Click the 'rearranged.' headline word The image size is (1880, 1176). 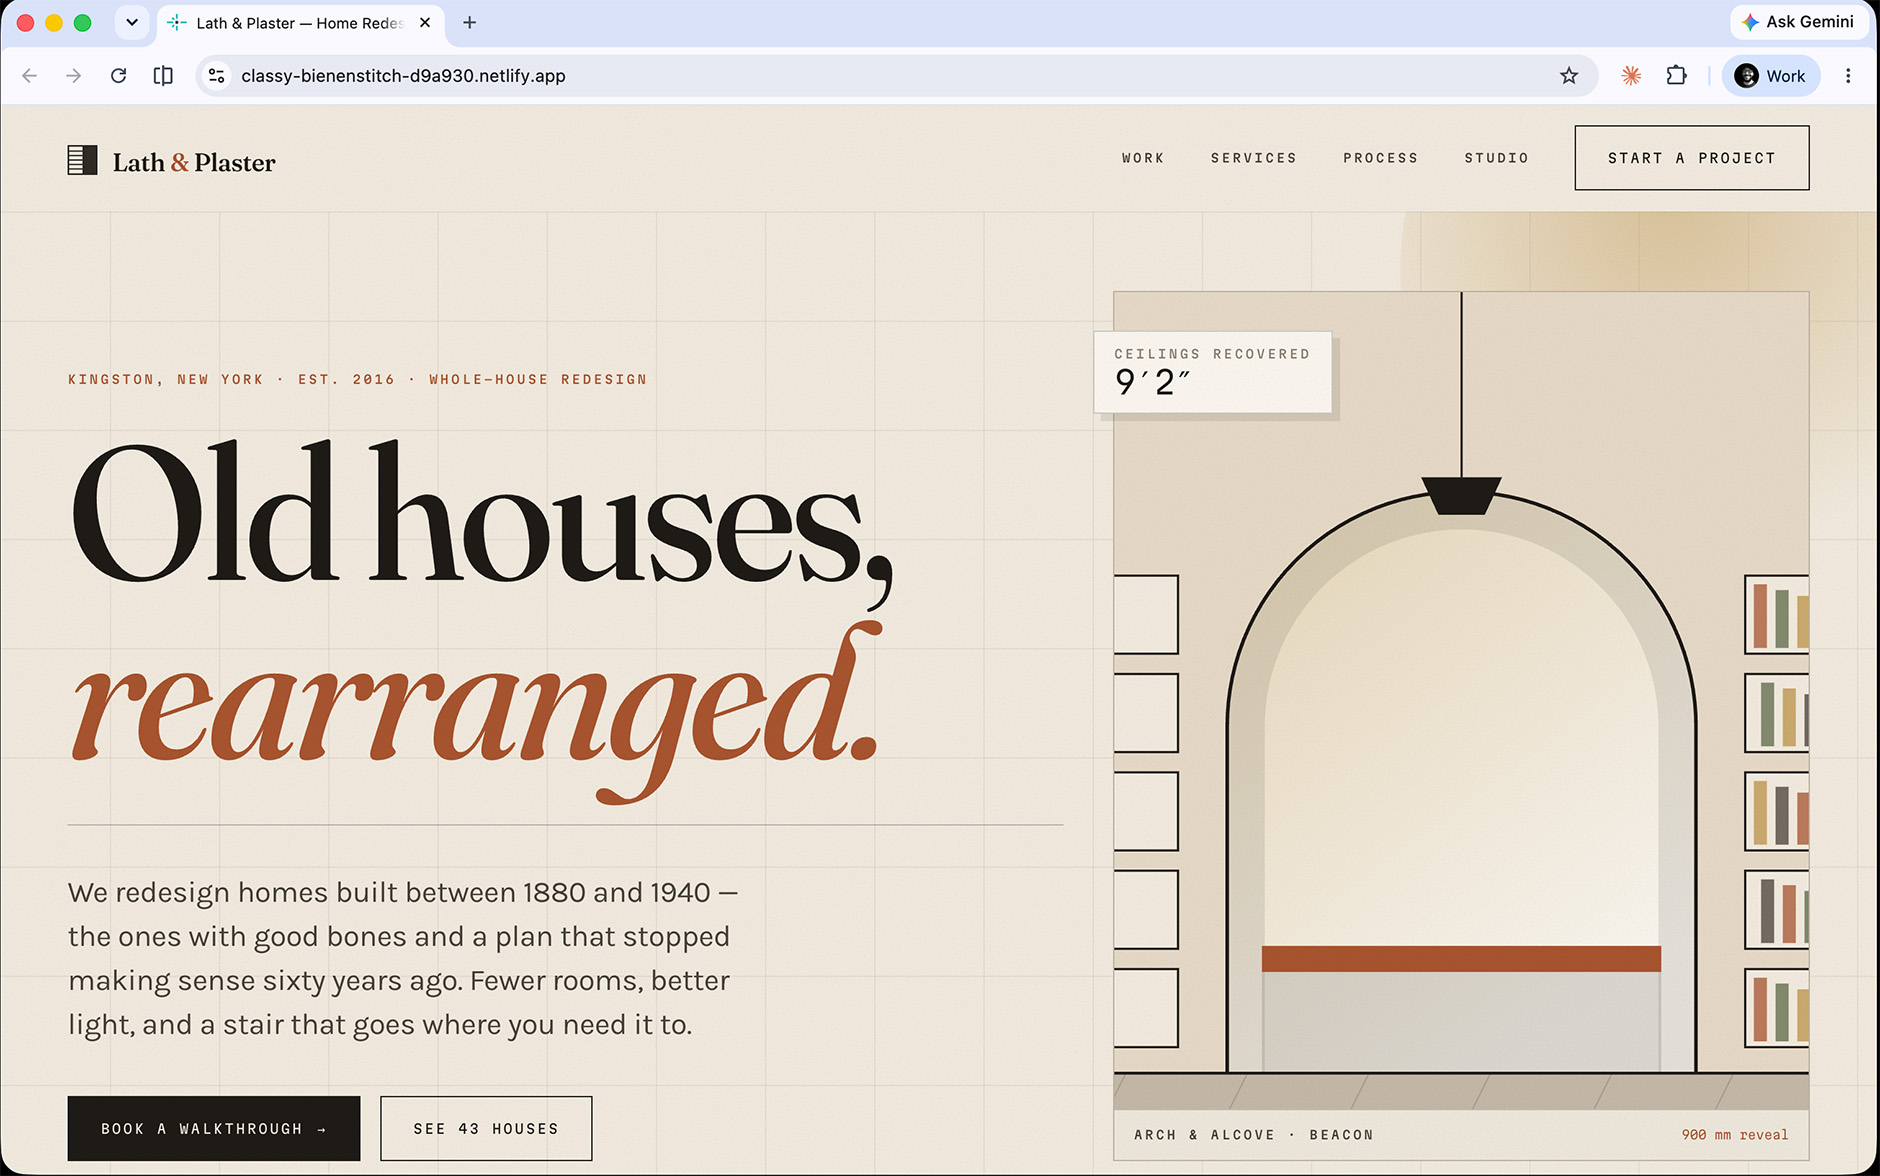[x=475, y=710]
